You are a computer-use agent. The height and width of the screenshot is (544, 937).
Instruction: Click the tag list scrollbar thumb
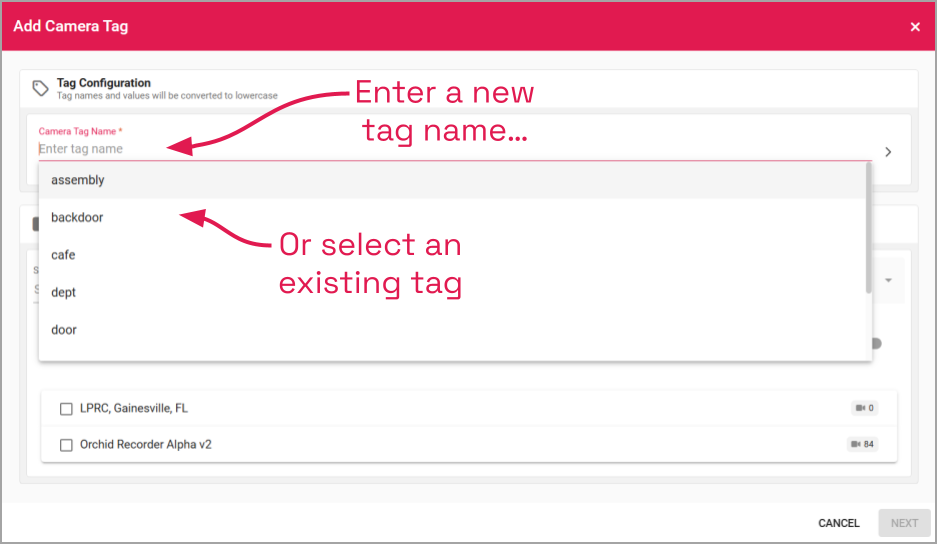[868, 230]
